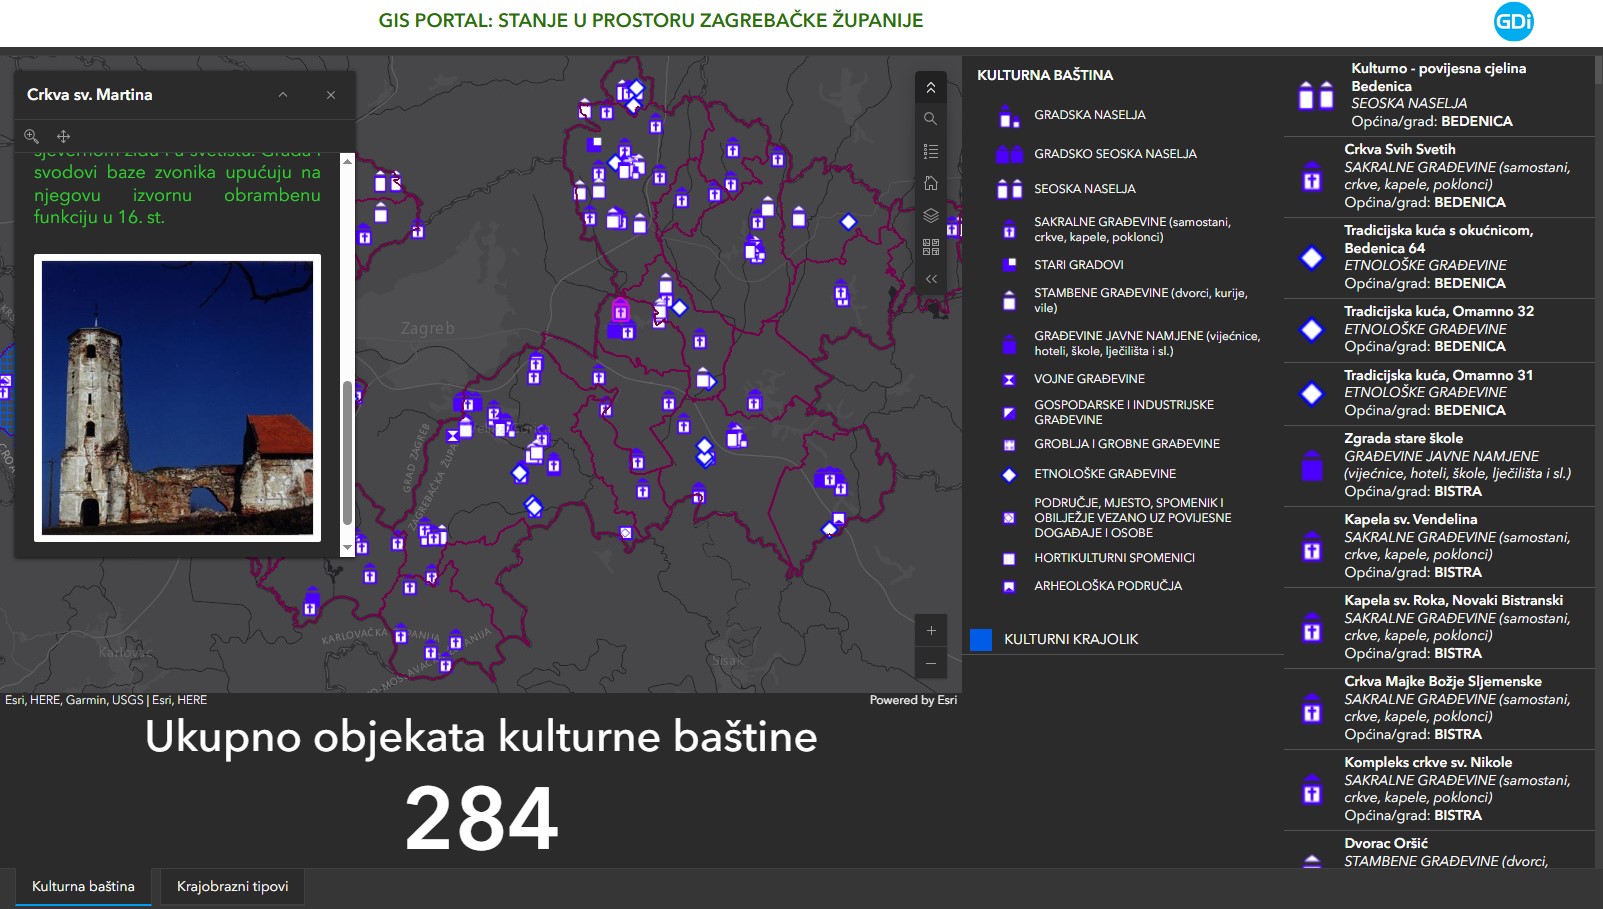Screen dimensions: 1603x909
Task: Open the map layers tool
Action: click(930, 215)
